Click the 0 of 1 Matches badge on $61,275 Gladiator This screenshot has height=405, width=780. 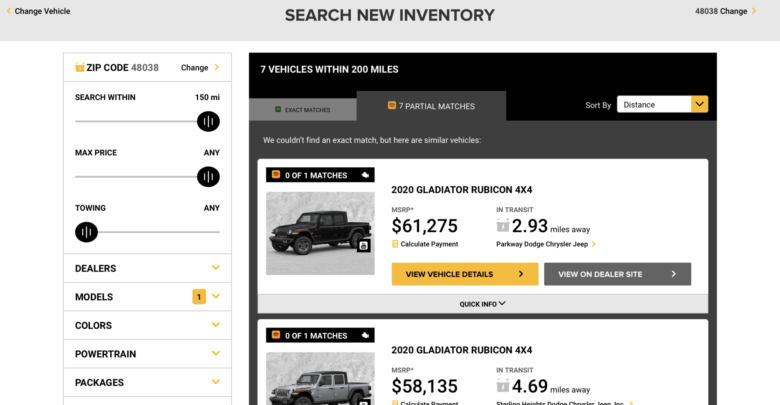pos(320,175)
